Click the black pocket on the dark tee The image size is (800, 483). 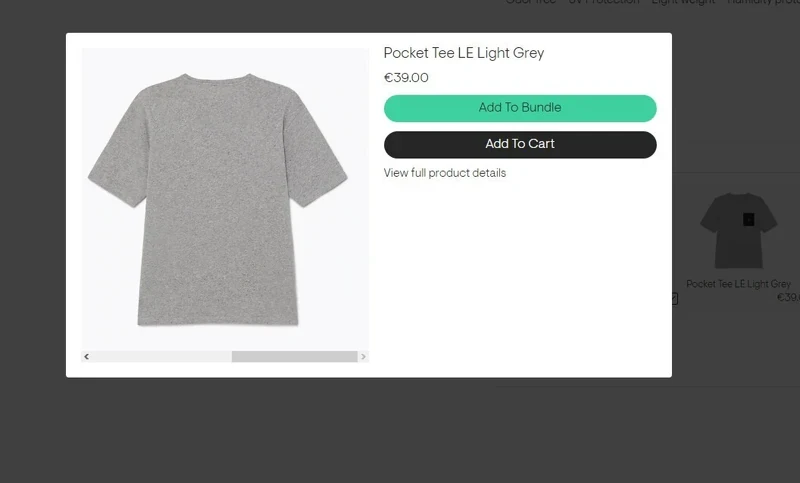point(748,219)
